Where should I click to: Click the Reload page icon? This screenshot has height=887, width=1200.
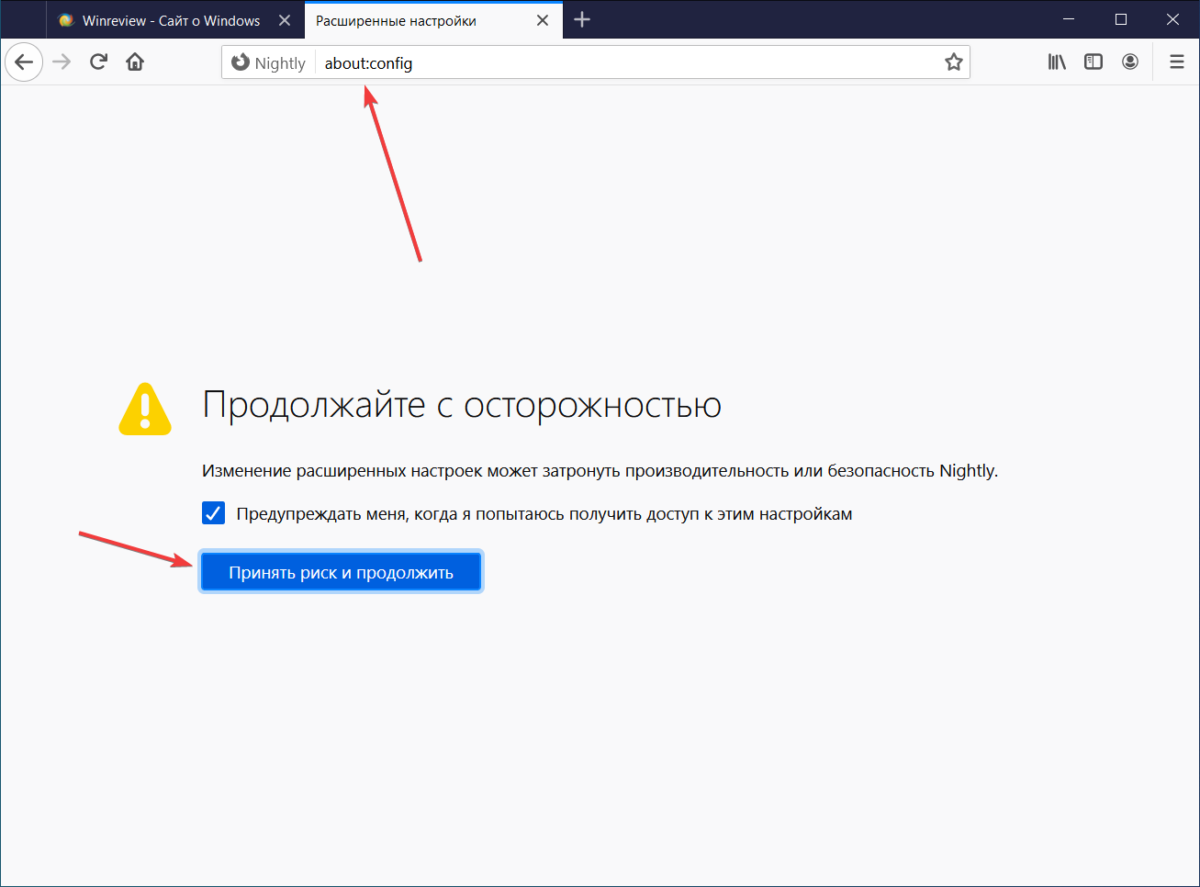[x=98, y=62]
